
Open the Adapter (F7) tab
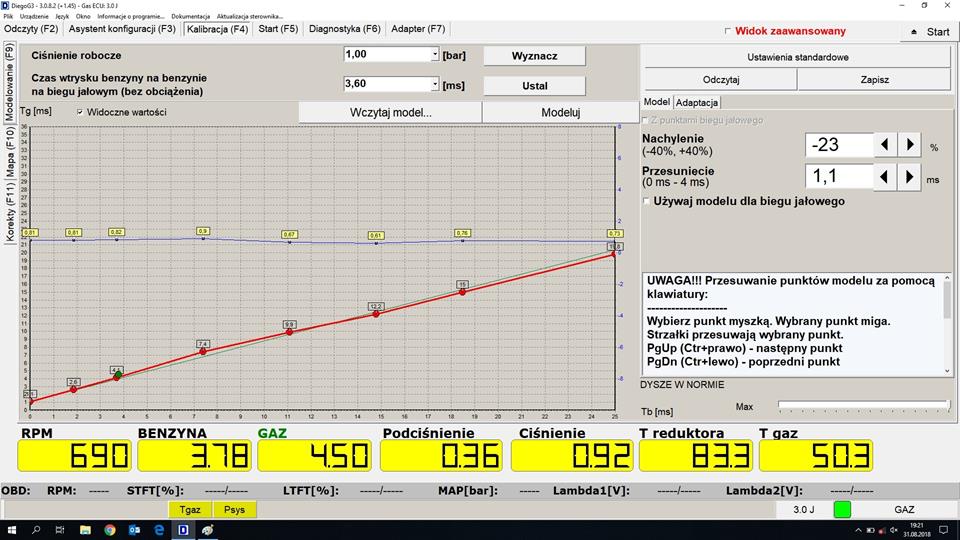(418, 29)
